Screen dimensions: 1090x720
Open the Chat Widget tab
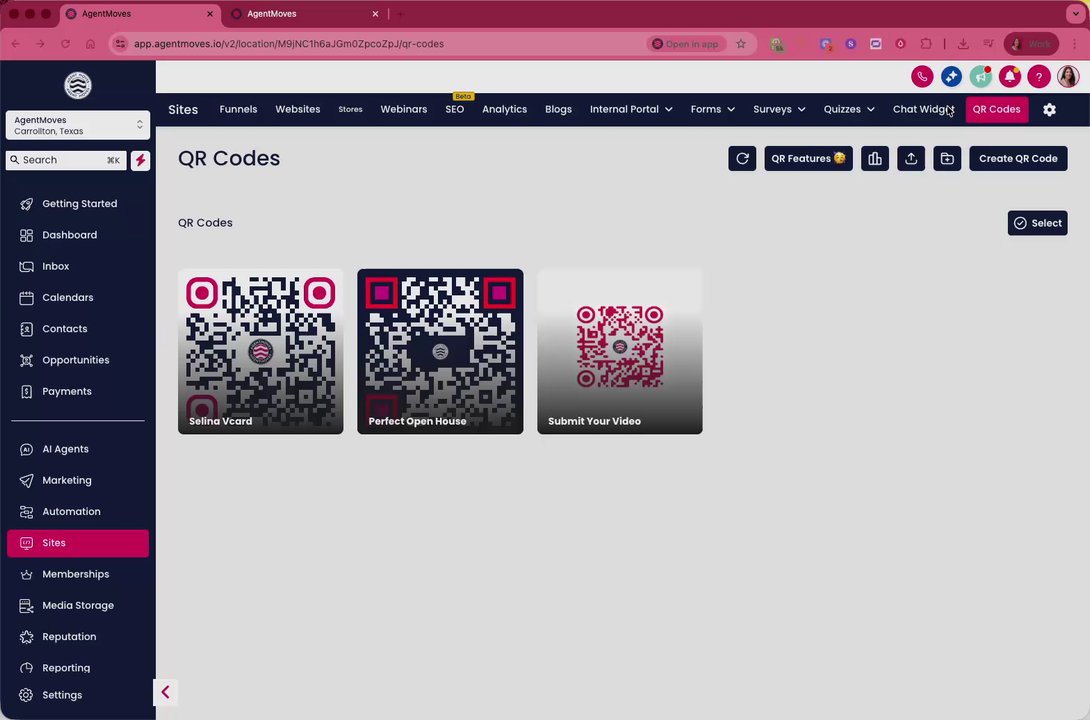pyautogui.click(x=923, y=109)
